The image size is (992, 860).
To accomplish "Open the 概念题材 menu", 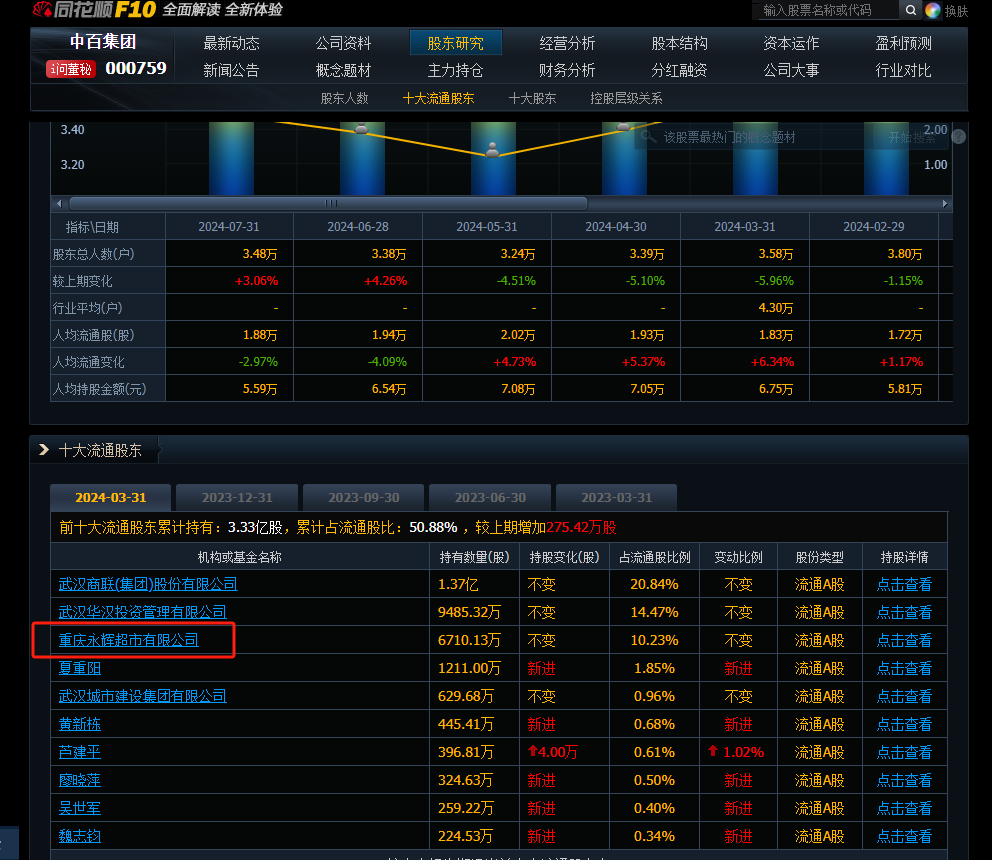I will 344,70.
